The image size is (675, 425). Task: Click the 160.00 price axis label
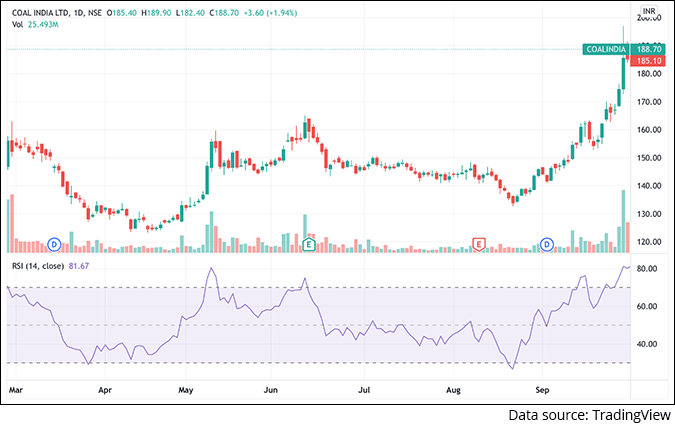pos(649,130)
